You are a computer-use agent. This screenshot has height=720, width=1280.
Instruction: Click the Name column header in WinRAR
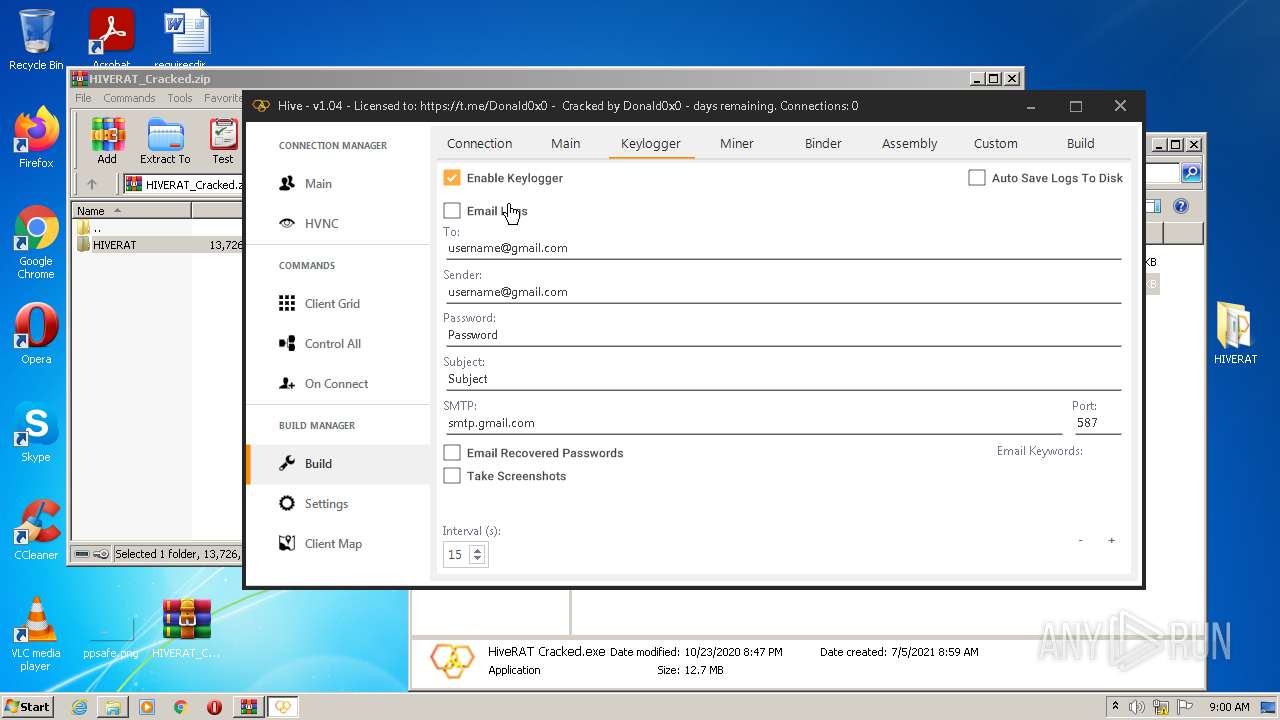[132, 211]
